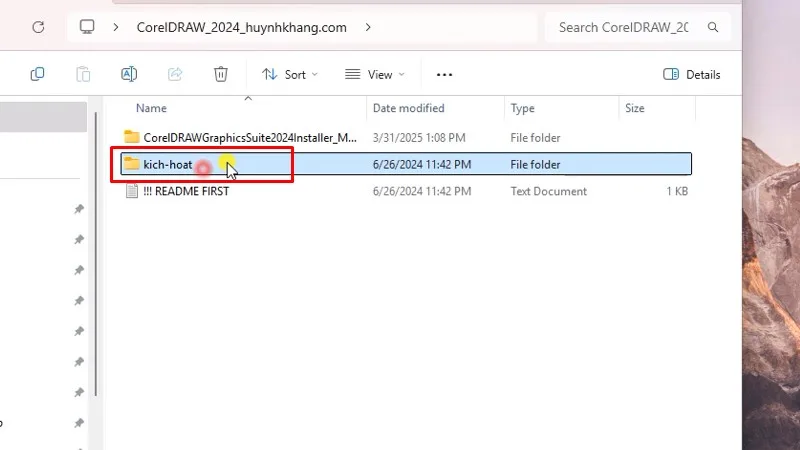The width and height of the screenshot is (800, 450).
Task: Open the Sort dropdown
Action: tap(289, 74)
